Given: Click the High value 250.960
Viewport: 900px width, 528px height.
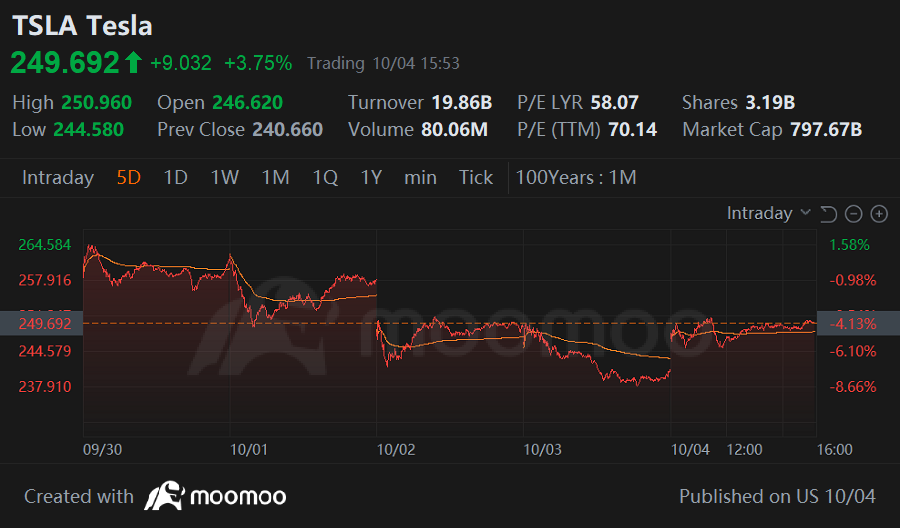Looking at the screenshot, I should (x=96, y=103).
